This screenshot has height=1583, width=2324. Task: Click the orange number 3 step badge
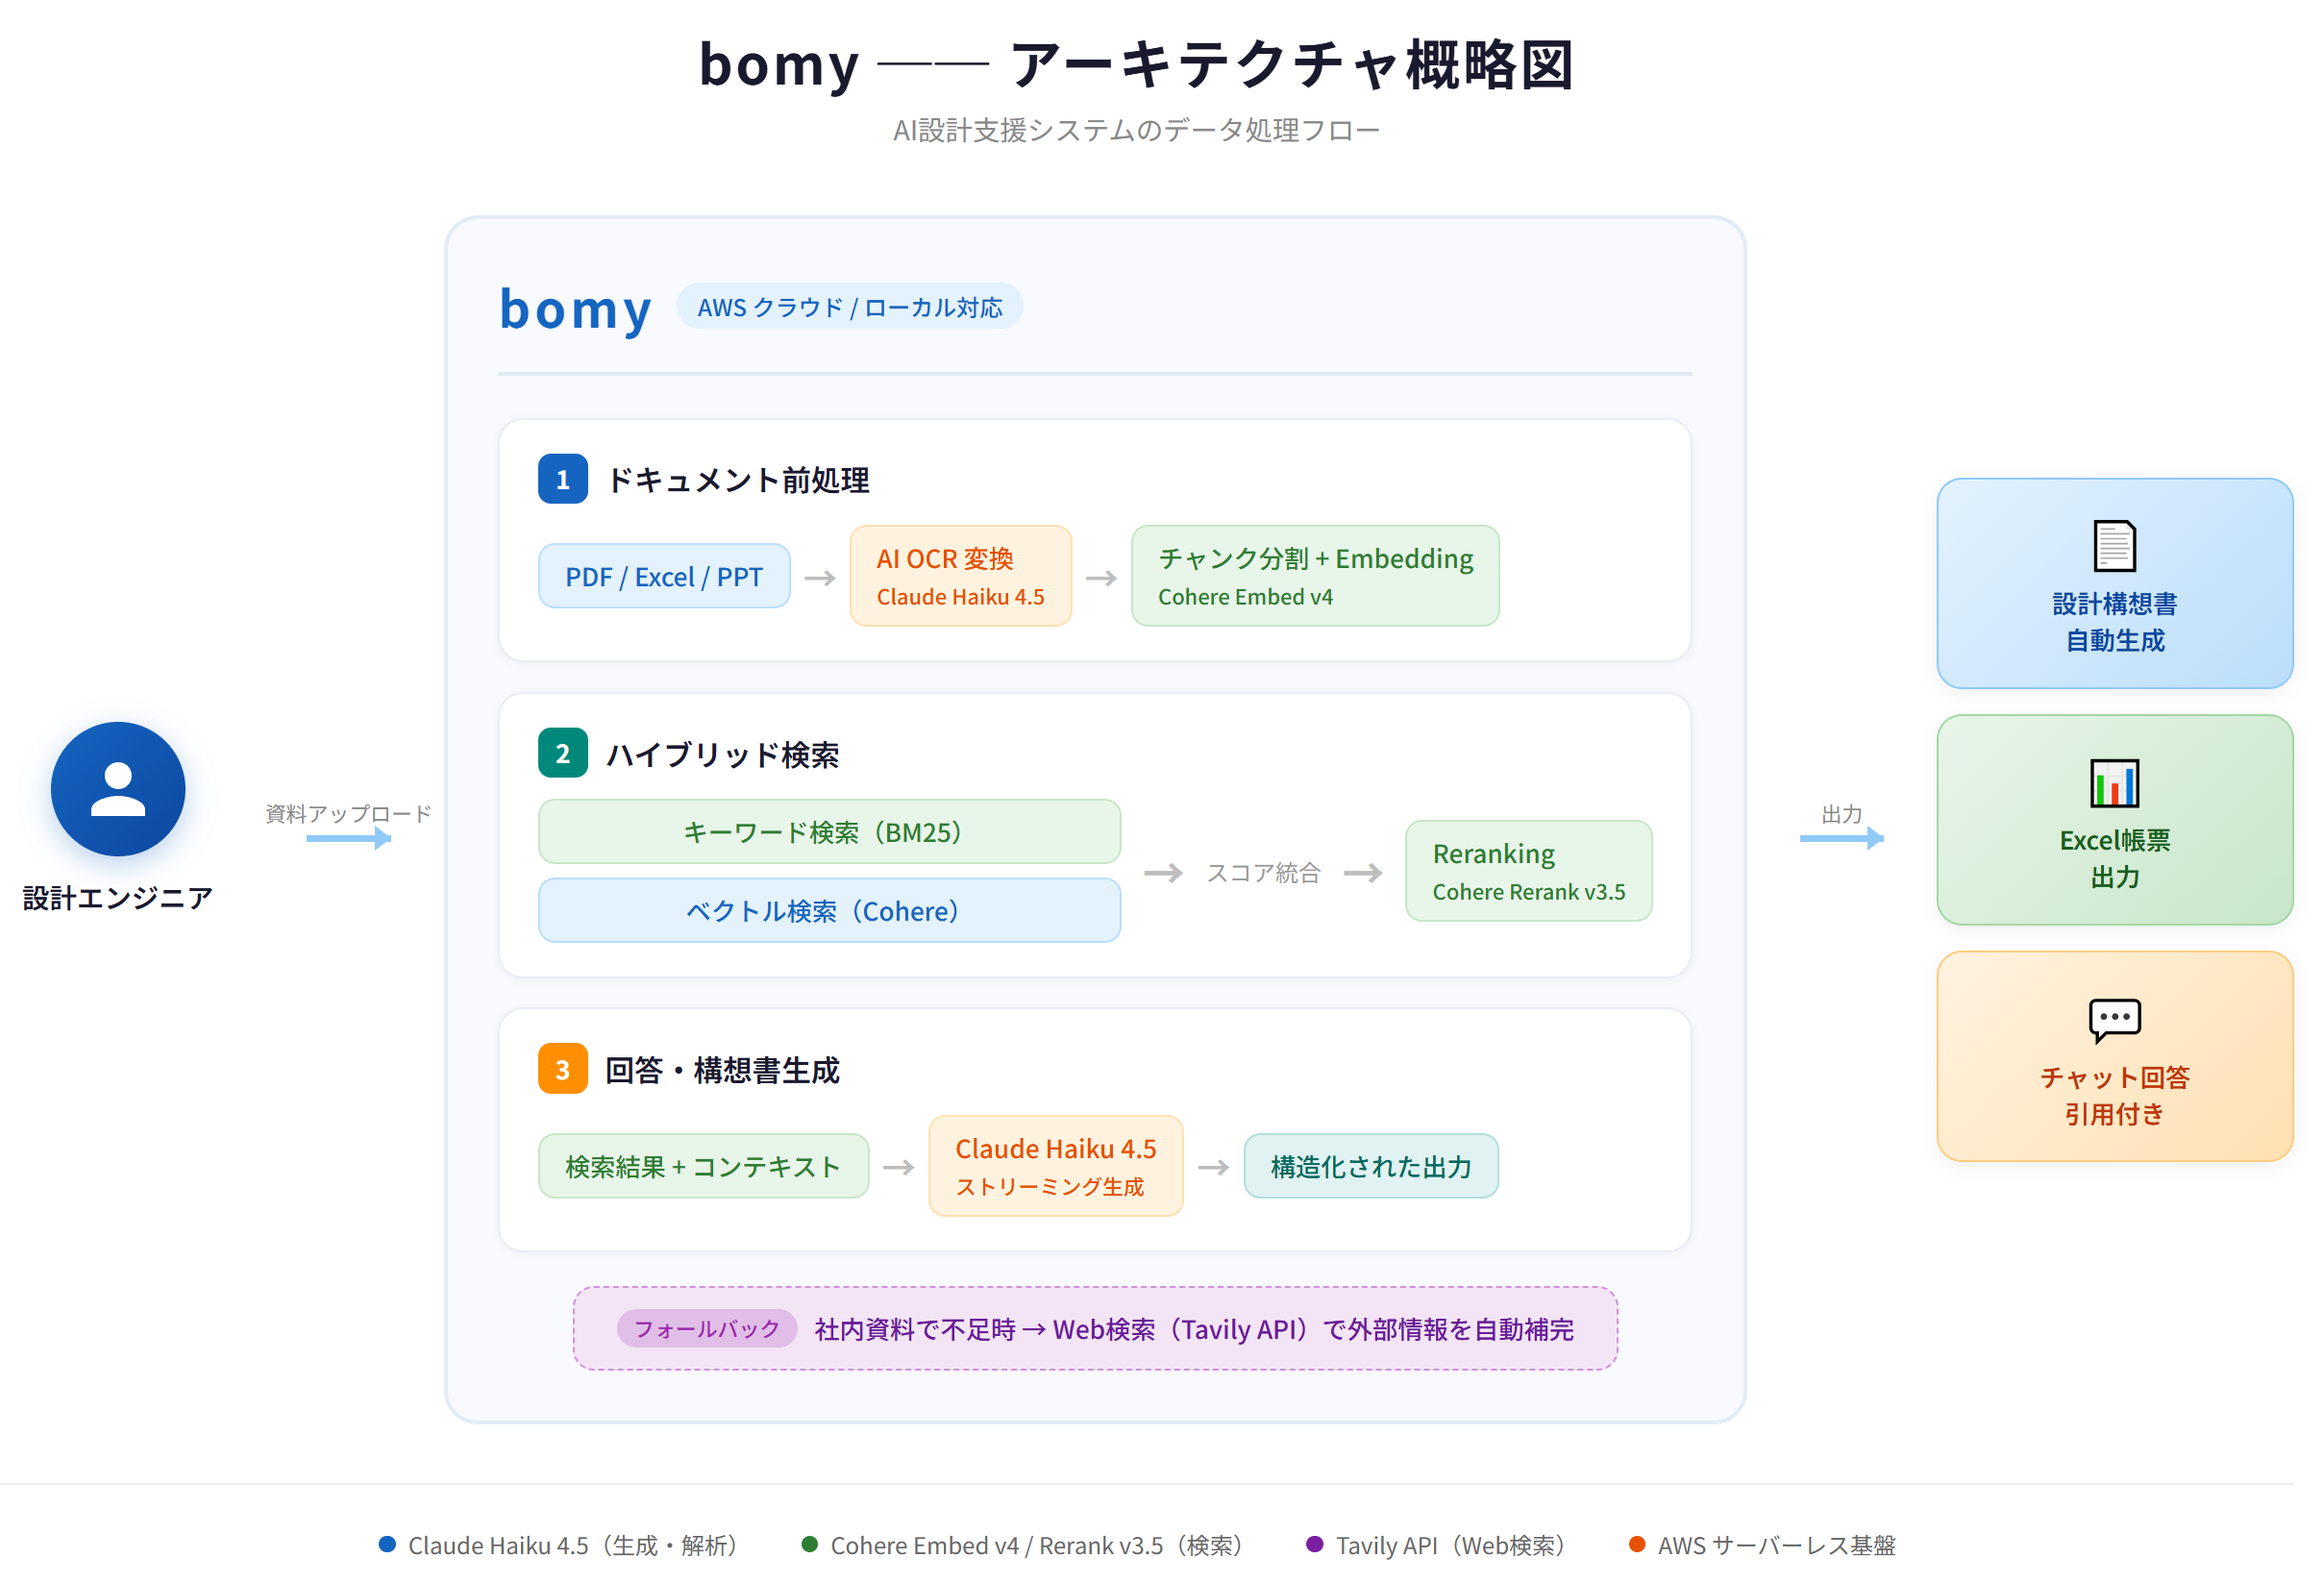point(562,1069)
